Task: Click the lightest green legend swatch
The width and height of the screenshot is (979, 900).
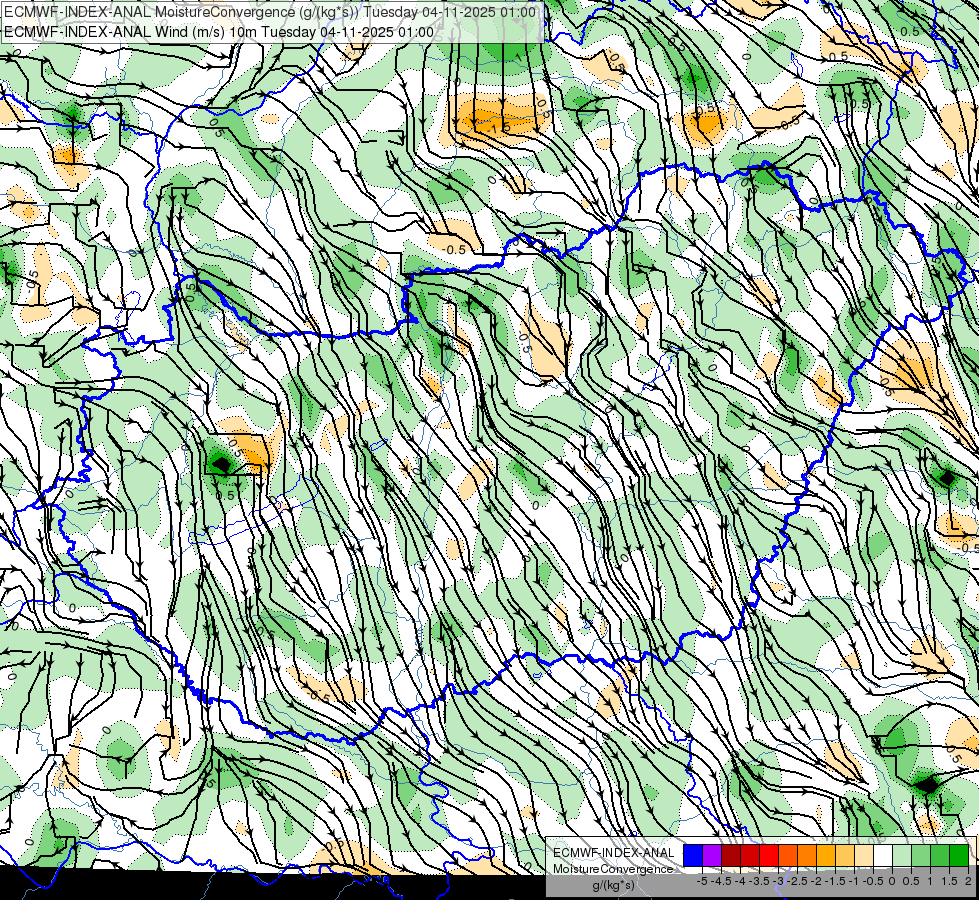Action: point(902,855)
